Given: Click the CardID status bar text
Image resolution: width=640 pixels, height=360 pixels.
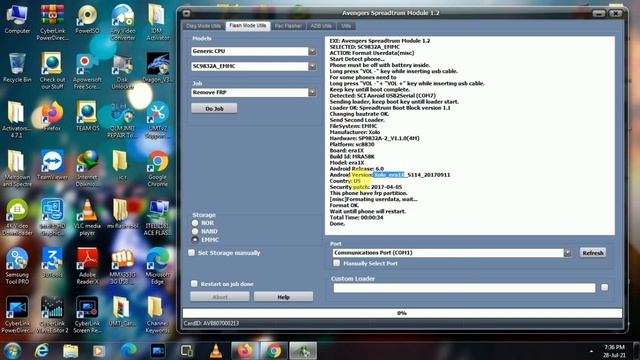Looking at the screenshot, I should (x=211, y=324).
